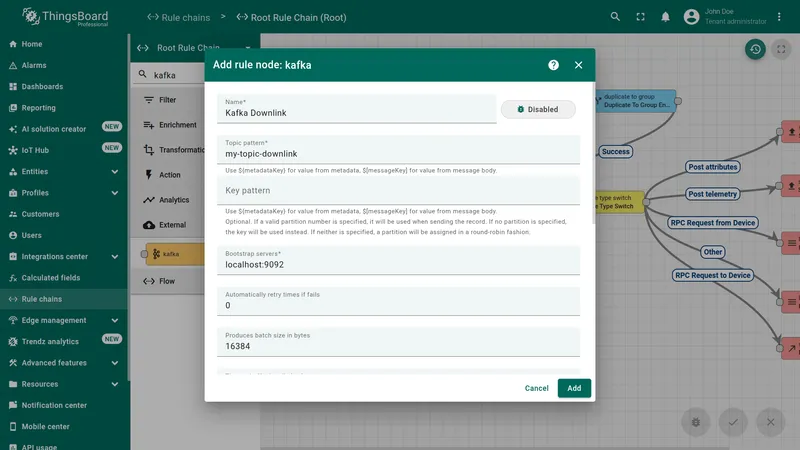Expand the Resources sidebar section
Viewport: 800px width, 450px height.
tap(64, 384)
